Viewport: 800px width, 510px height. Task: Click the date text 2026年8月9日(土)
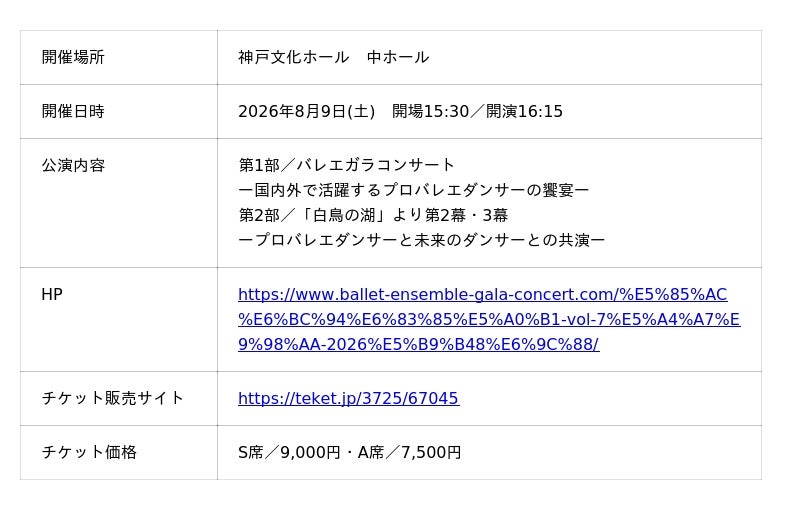[307, 111]
